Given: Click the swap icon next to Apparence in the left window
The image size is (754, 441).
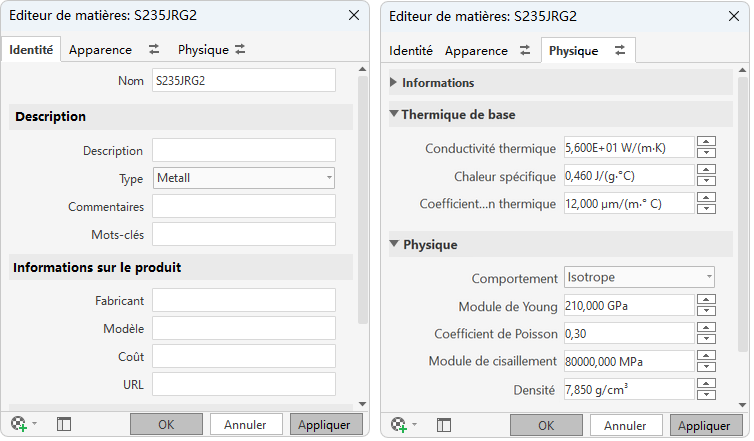Looking at the screenshot, I should click(x=154, y=49).
